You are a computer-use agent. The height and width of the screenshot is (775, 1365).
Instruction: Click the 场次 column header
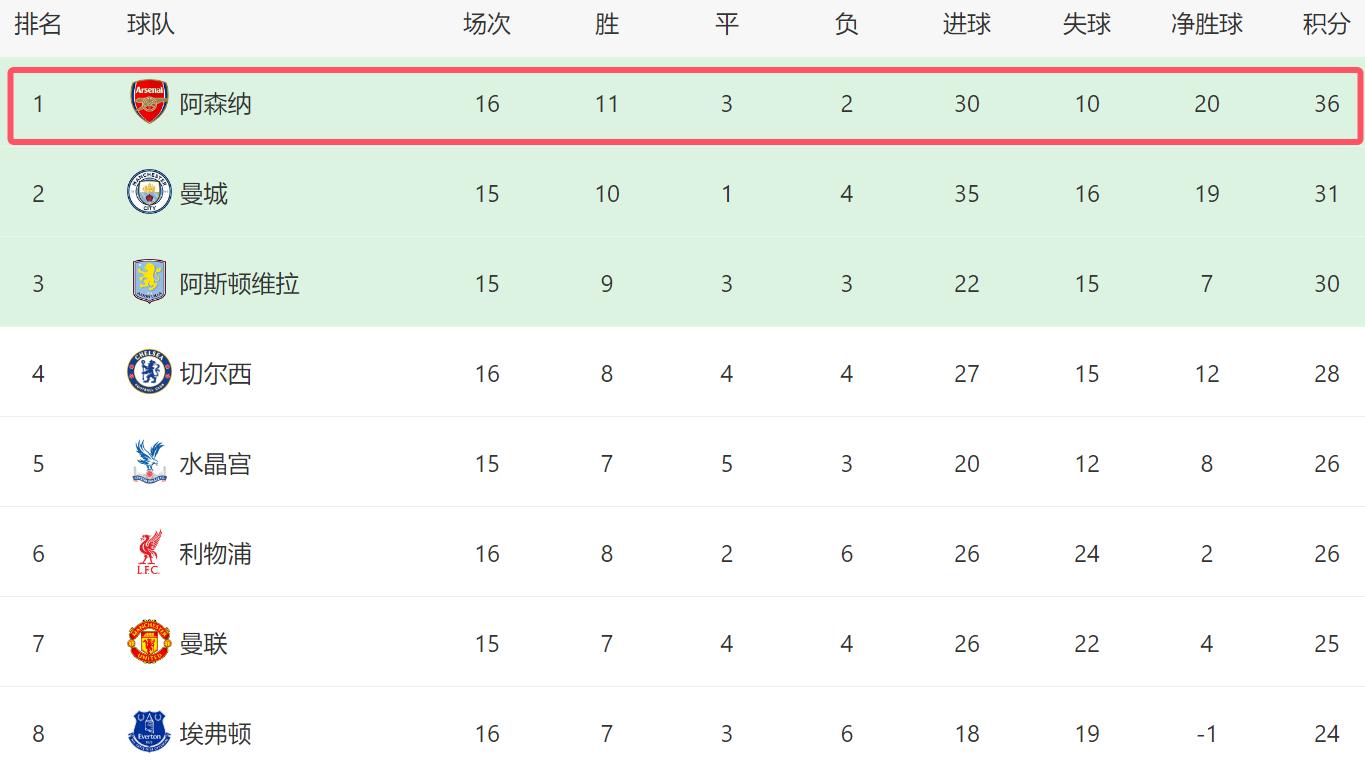[x=487, y=25]
